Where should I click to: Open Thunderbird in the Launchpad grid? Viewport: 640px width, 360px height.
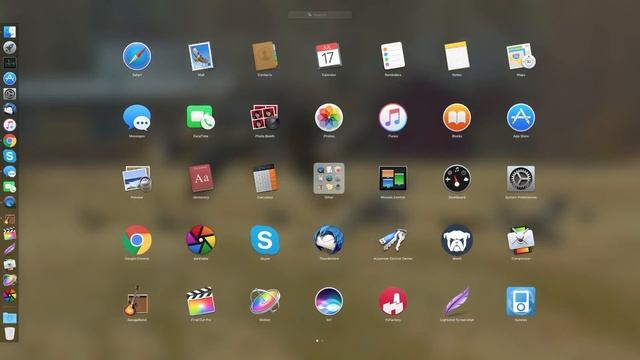[x=329, y=240]
